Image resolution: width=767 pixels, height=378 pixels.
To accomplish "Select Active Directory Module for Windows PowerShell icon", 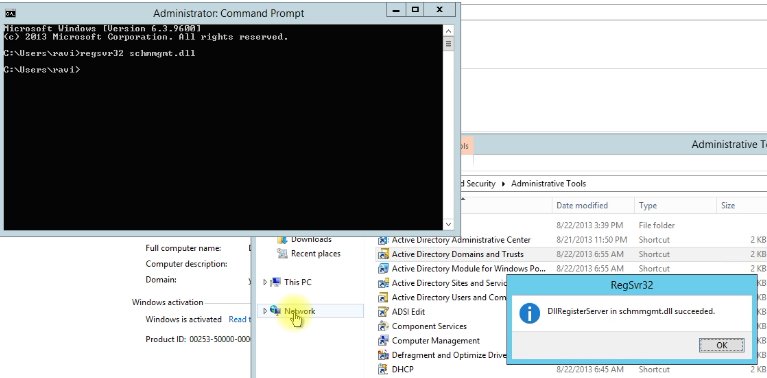I will coord(383,269).
